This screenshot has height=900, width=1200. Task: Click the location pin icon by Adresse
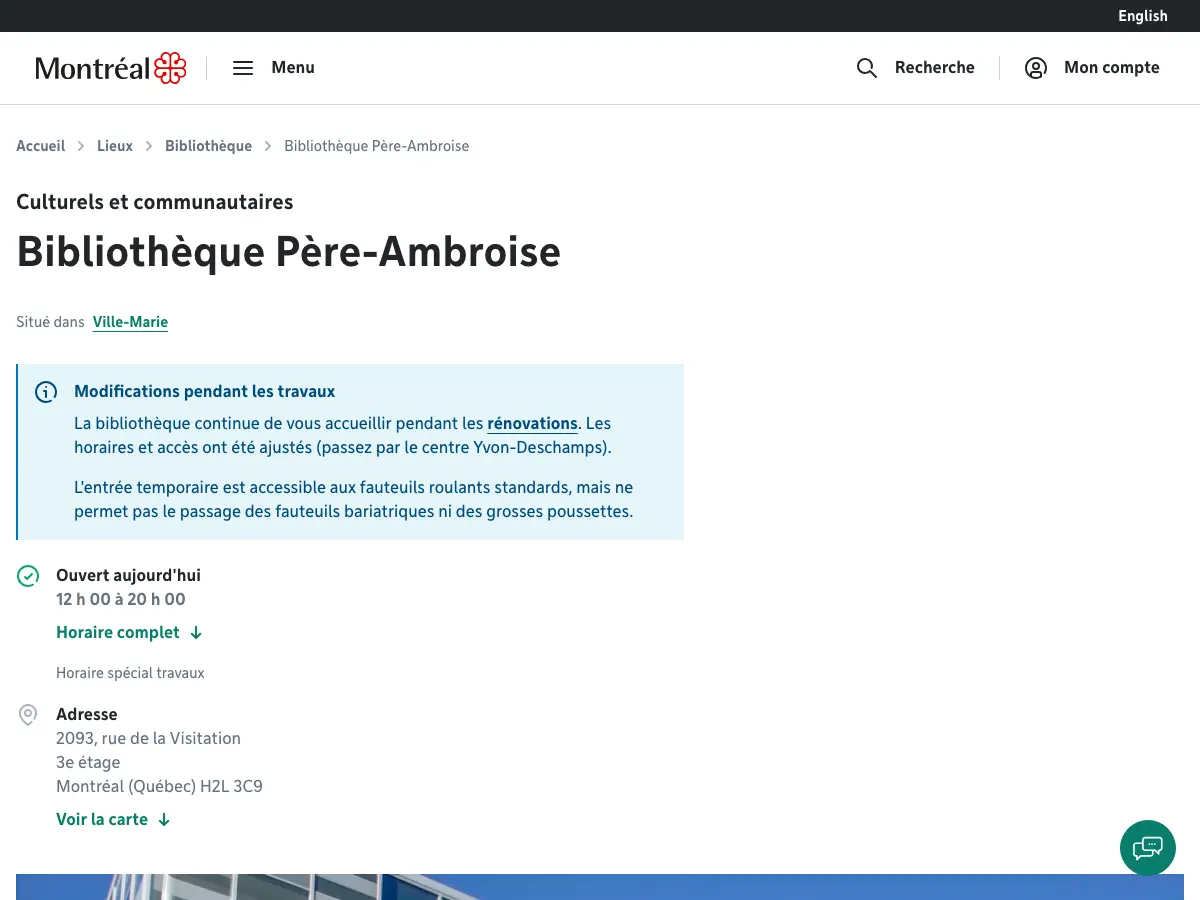point(28,715)
